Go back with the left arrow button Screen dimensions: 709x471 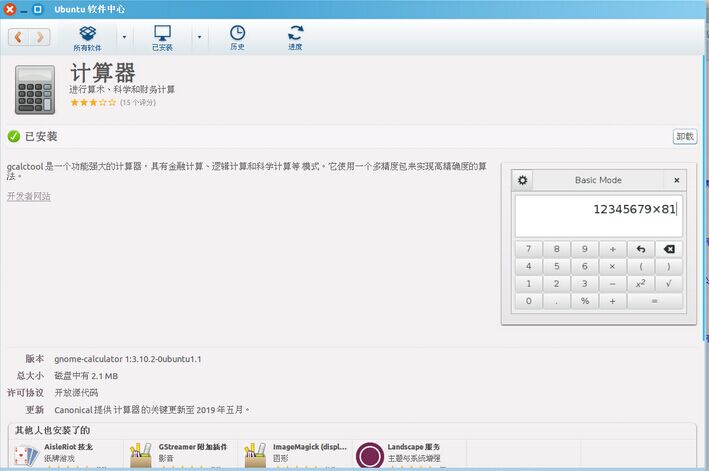pyautogui.click(x=19, y=37)
